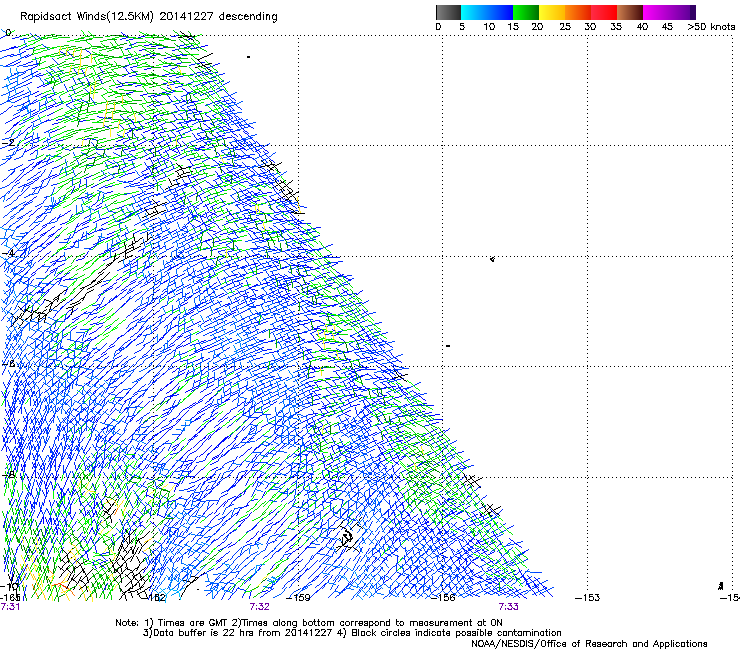Click the 'NOAA/NESDIS/Office of Research and Applications' credit

point(589,644)
